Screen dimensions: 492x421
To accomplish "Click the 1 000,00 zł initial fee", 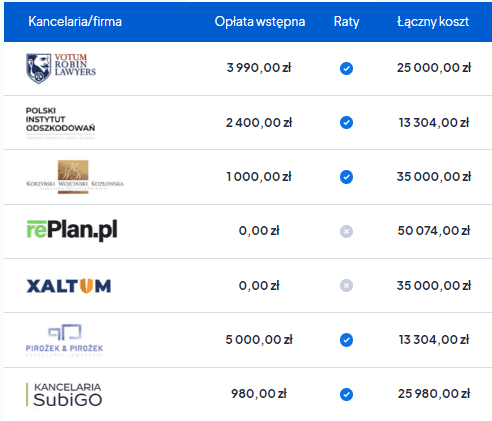I will [x=259, y=177].
